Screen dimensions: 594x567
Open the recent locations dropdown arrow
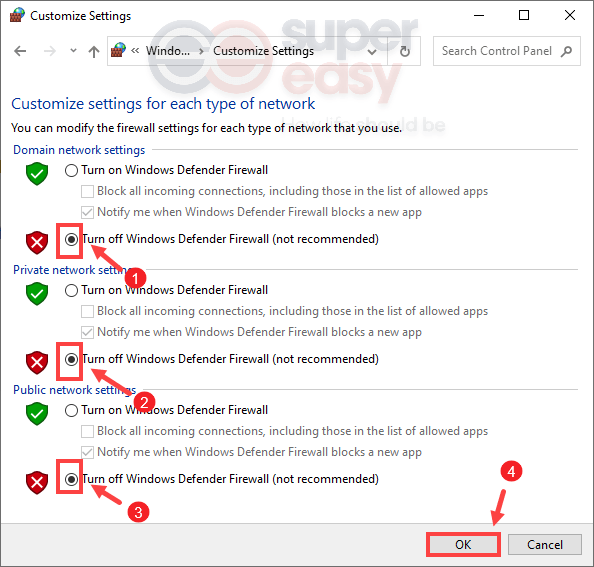click(x=73, y=50)
